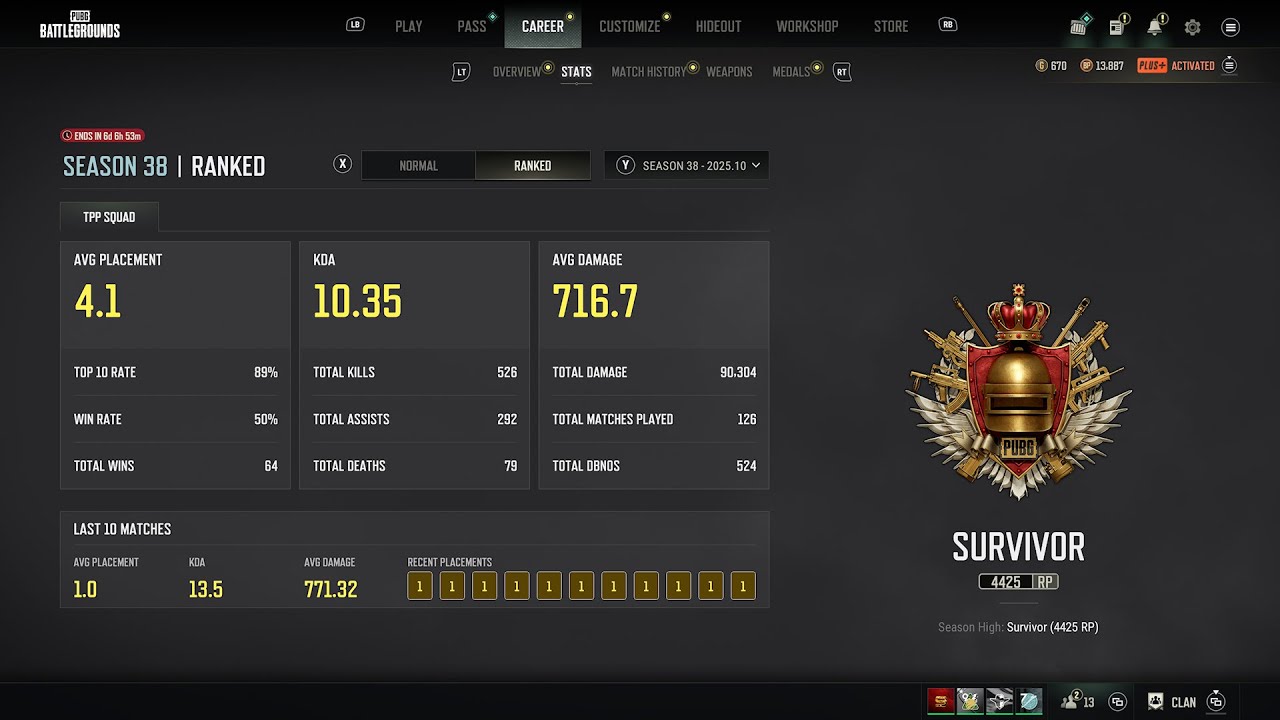Click the WIN RATE row

point(176,419)
